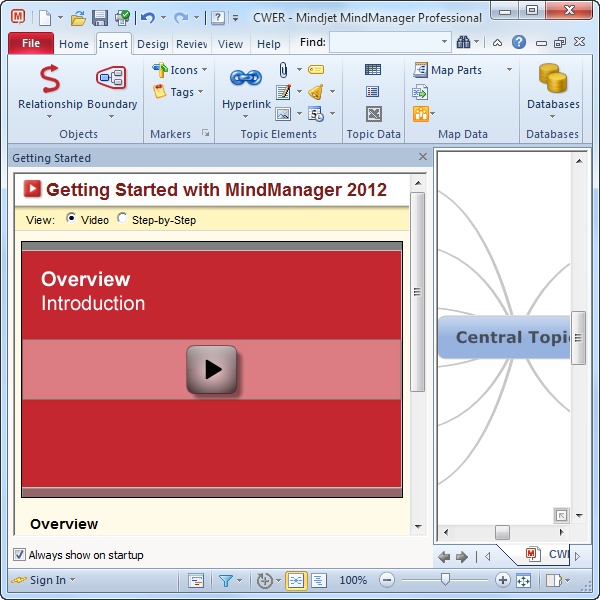
Task: Switch to the View ribbon tab
Action: (230, 44)
